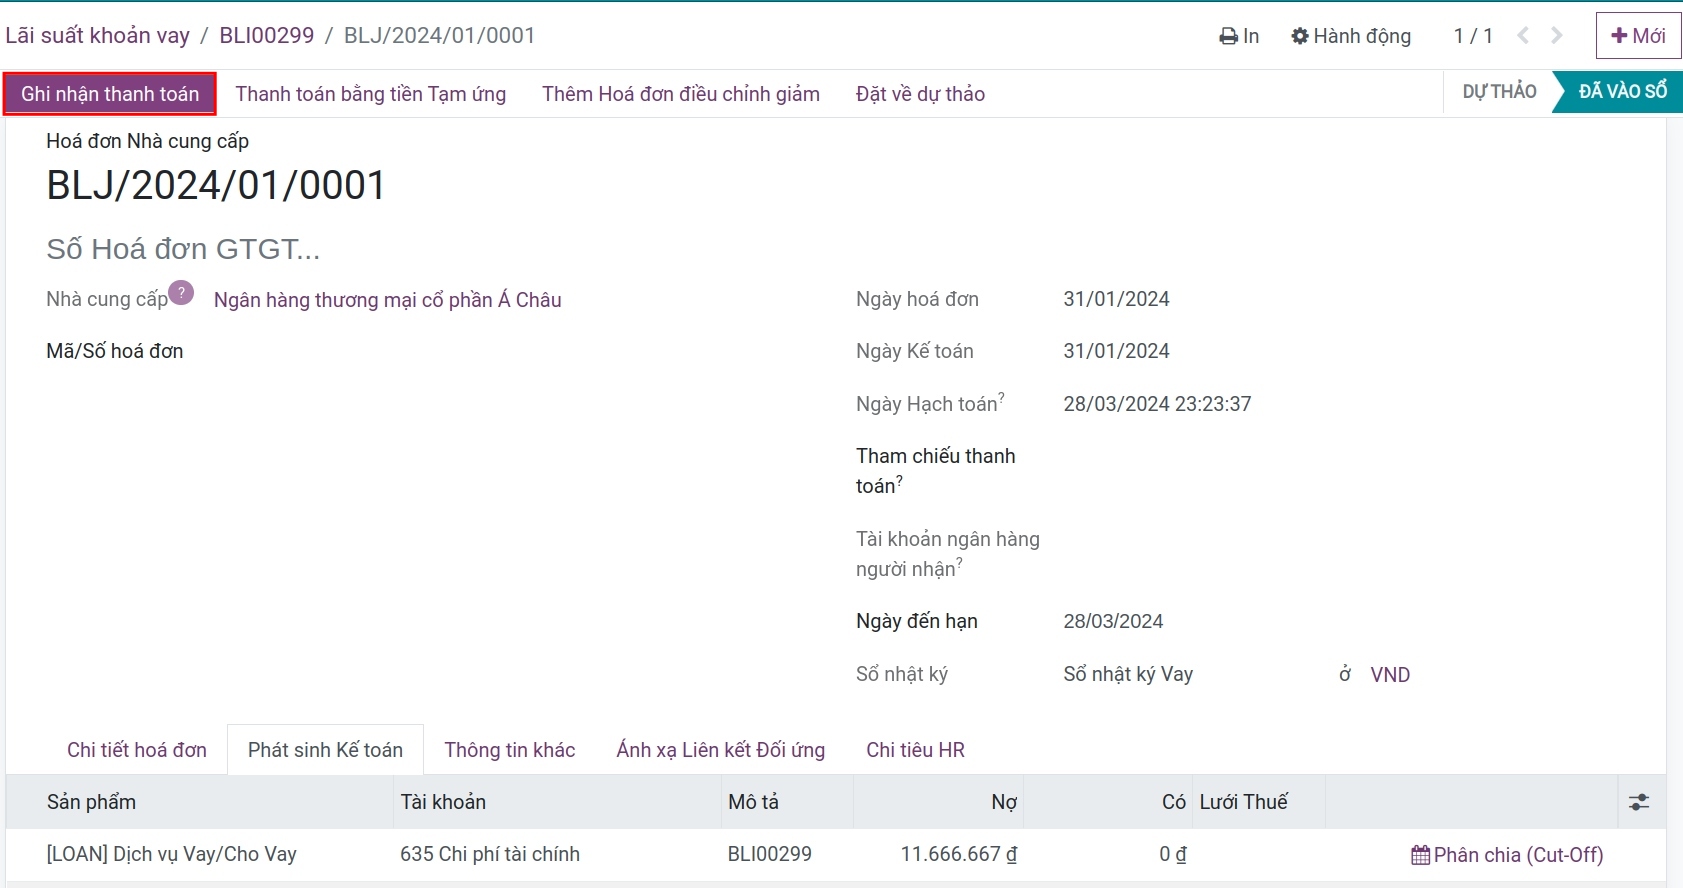
Task: Open Ngân hàng thương mại cổ phần Á Châu link
Action: (388, 300)
